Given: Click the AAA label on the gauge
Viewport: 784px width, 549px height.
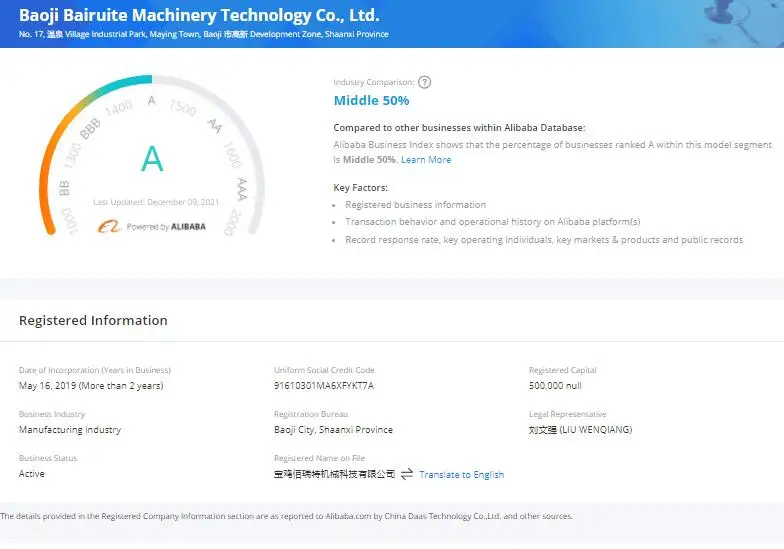Looking at the screenshot, I should 242,189.
